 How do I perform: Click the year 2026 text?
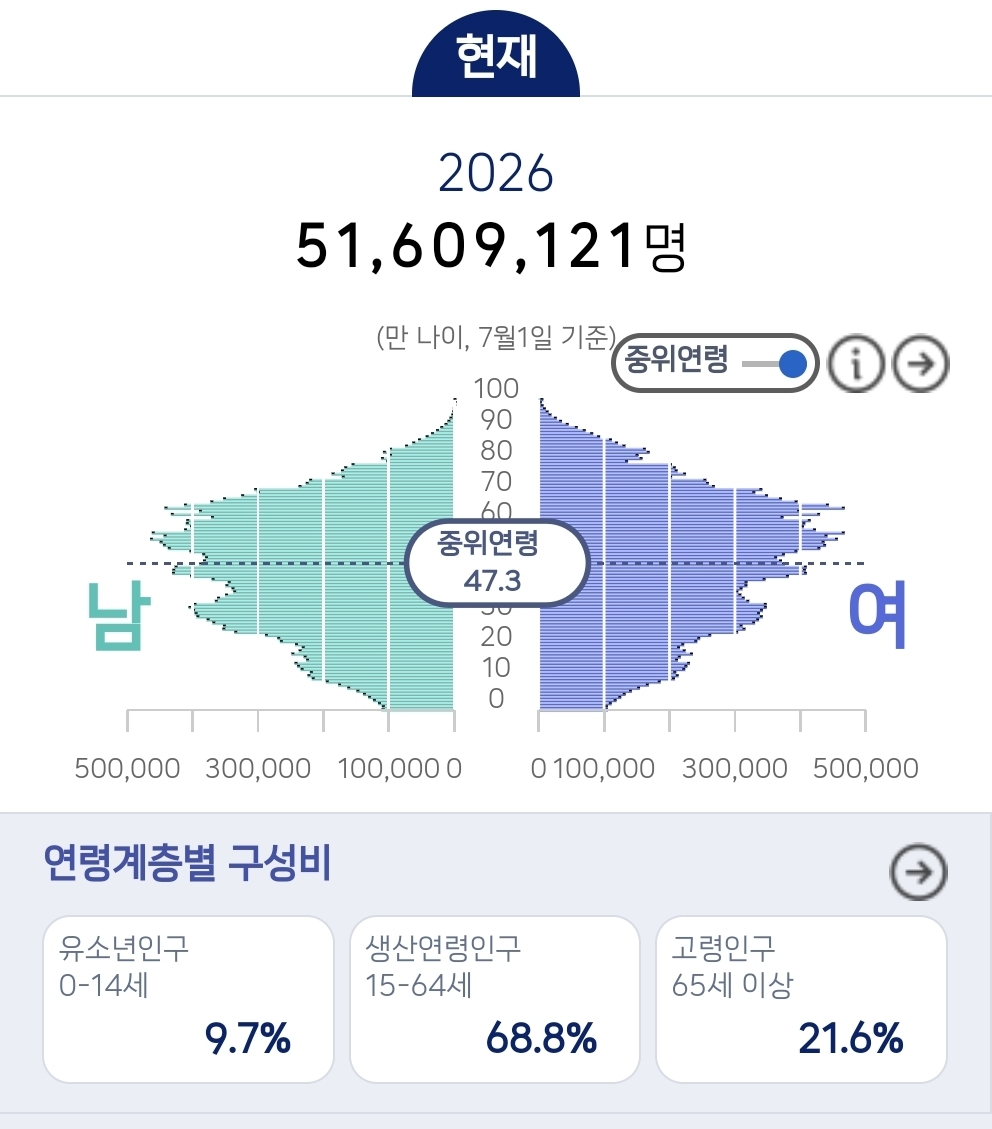tap(496, 175)
